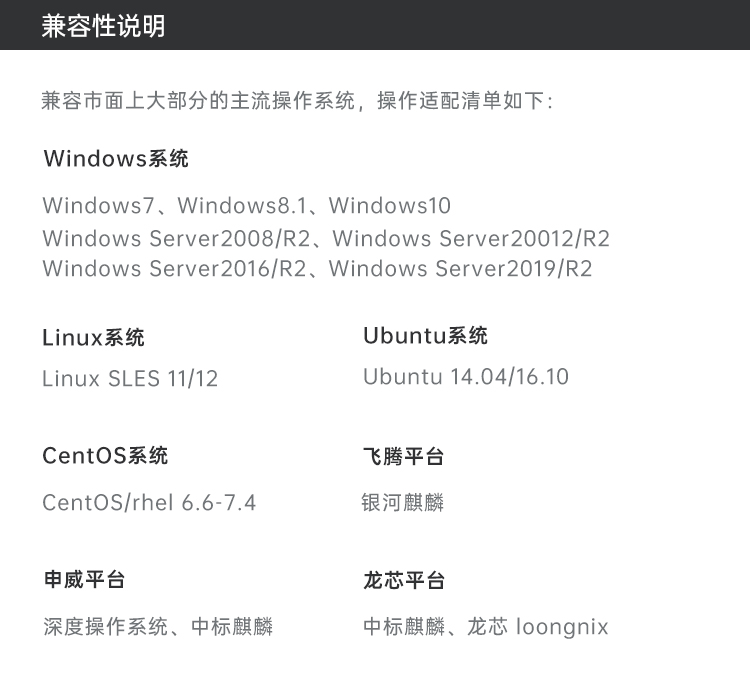Click the 中标麒麟、龙芯 loongnix entry
The height and width of the screenshot is (699, 750).
pyautogui.click(x=485, y=627)
